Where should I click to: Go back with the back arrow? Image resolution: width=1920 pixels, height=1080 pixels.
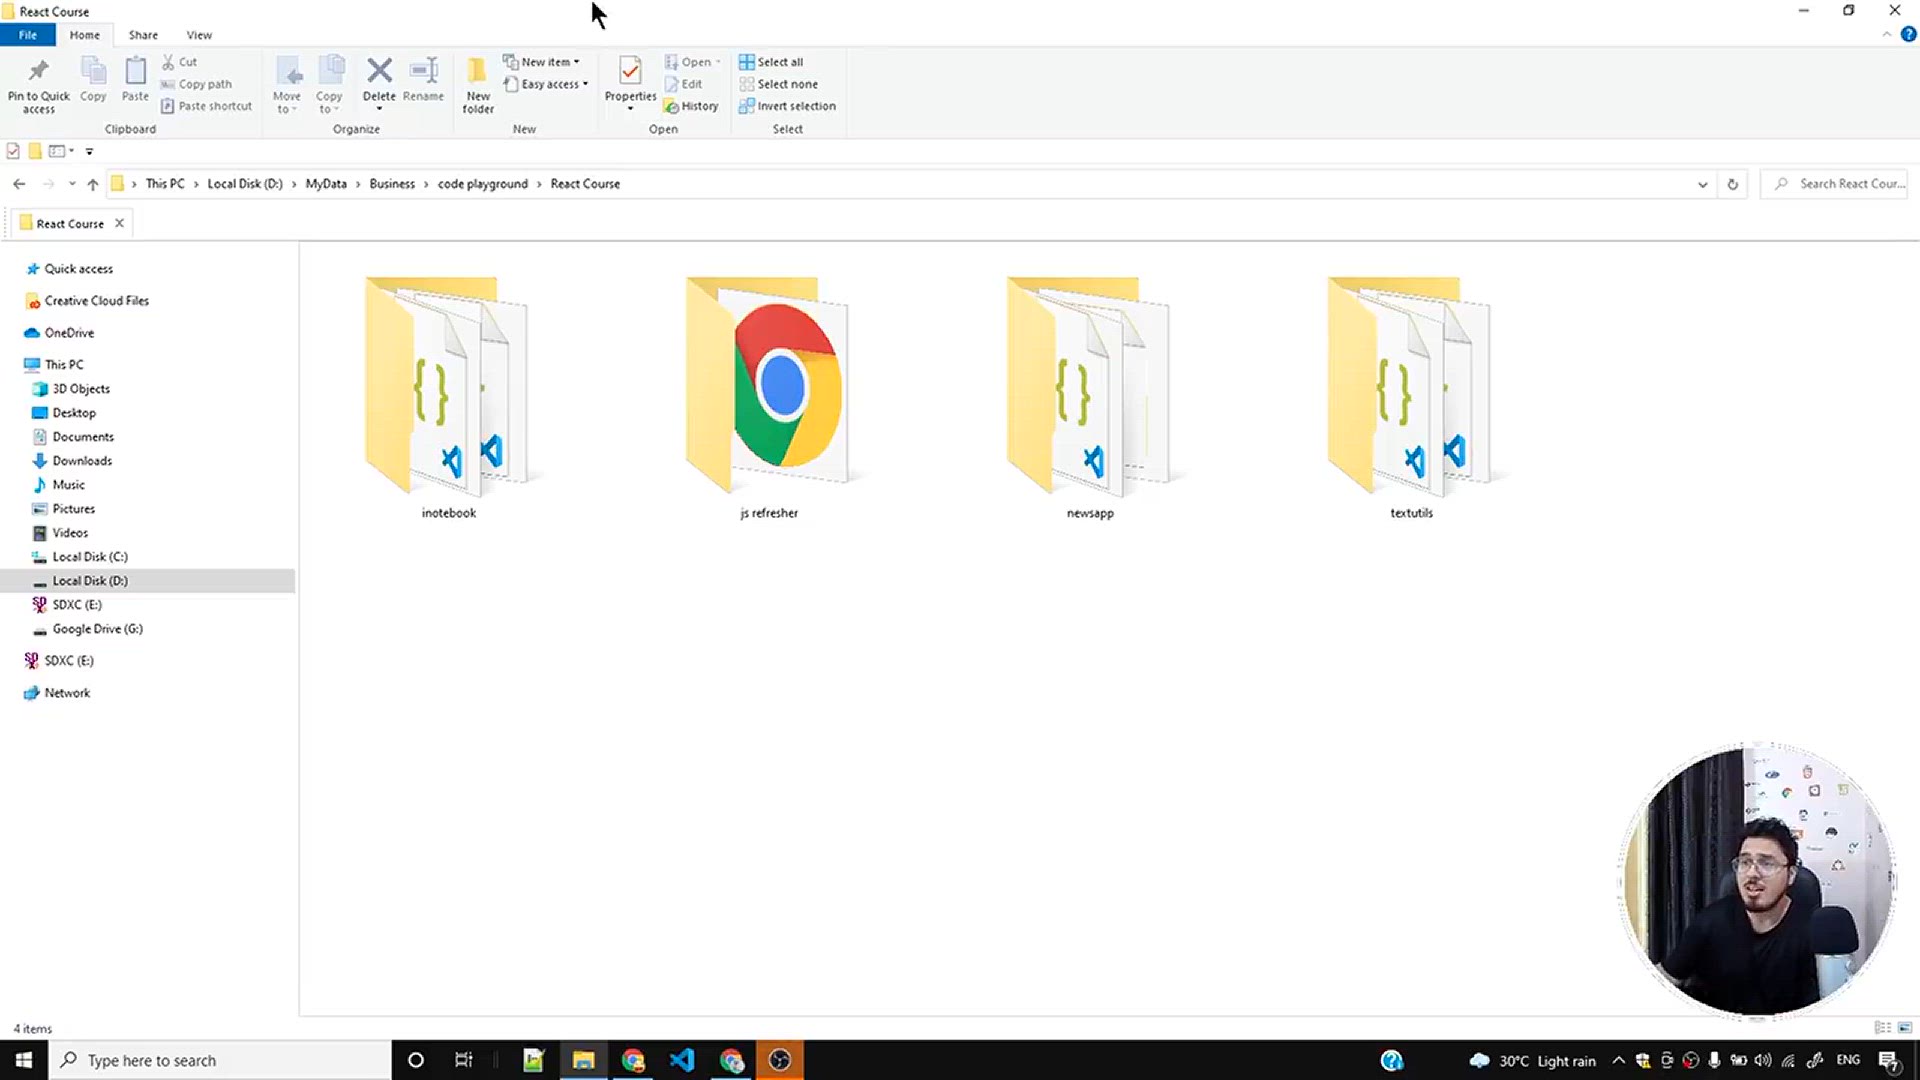19,184
